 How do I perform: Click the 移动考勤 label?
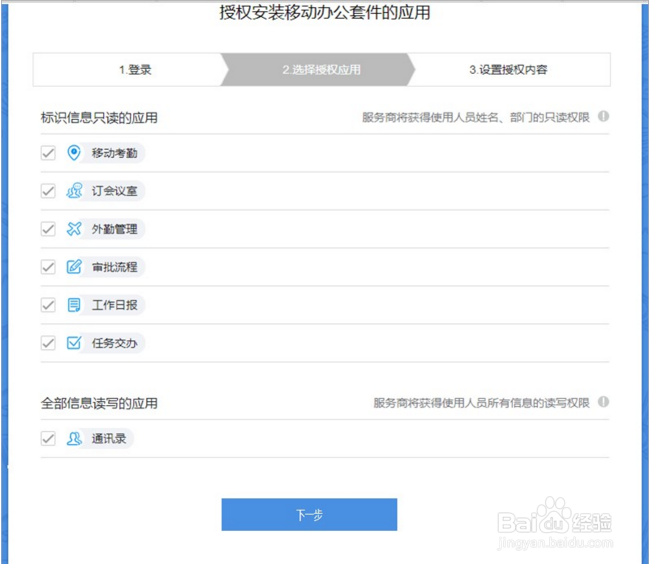[x=114, y=153]
